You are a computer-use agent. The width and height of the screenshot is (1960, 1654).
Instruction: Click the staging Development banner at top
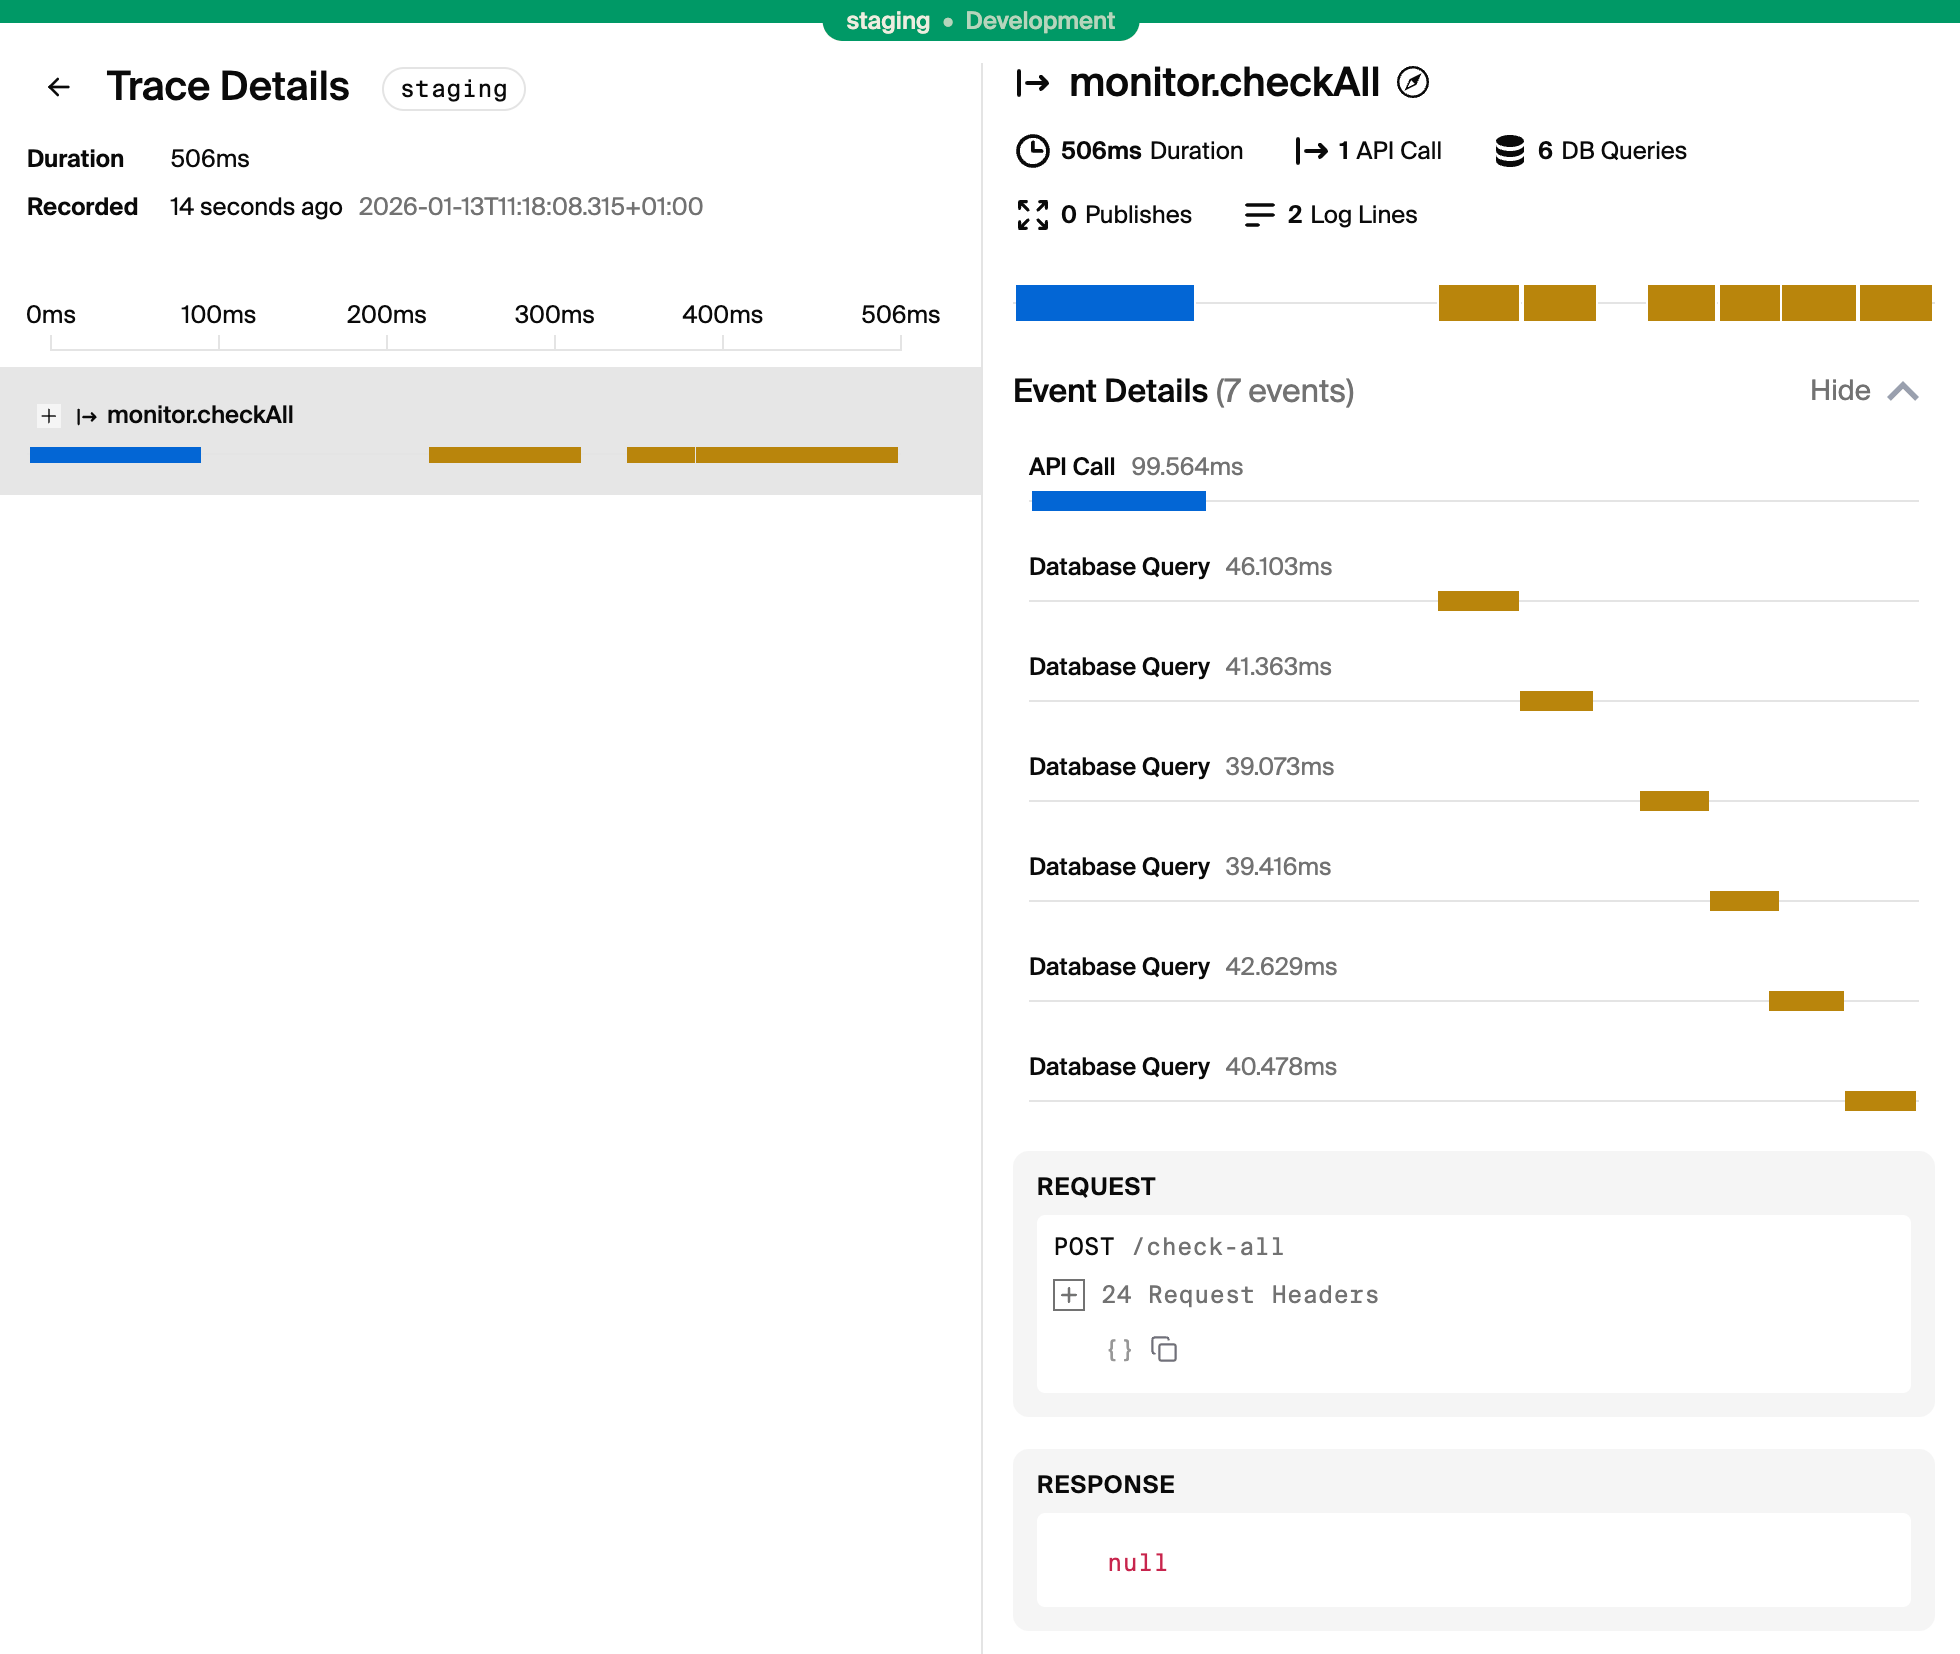[x=980, y=21]
